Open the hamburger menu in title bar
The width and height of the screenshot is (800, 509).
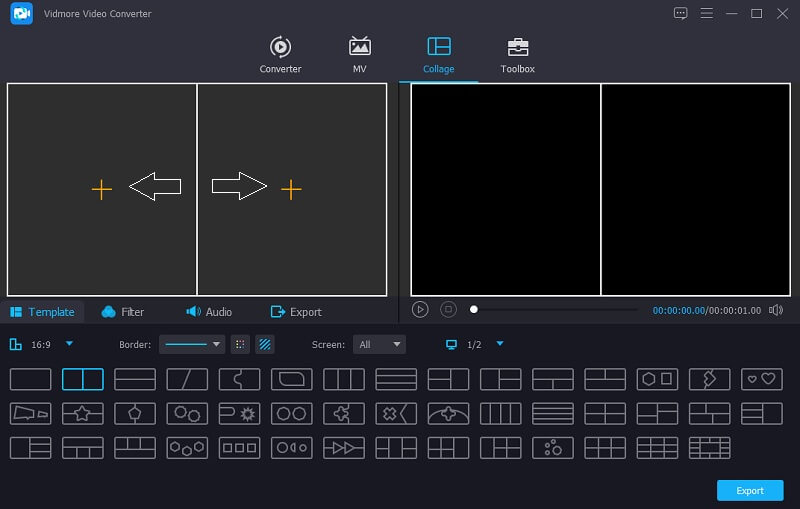pos(707,13)
